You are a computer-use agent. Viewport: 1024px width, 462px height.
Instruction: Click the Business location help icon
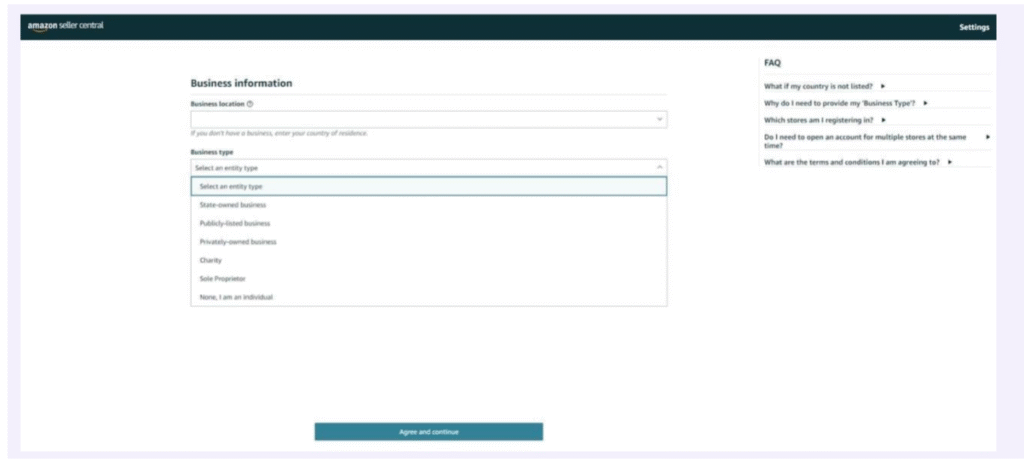(250, 103)
